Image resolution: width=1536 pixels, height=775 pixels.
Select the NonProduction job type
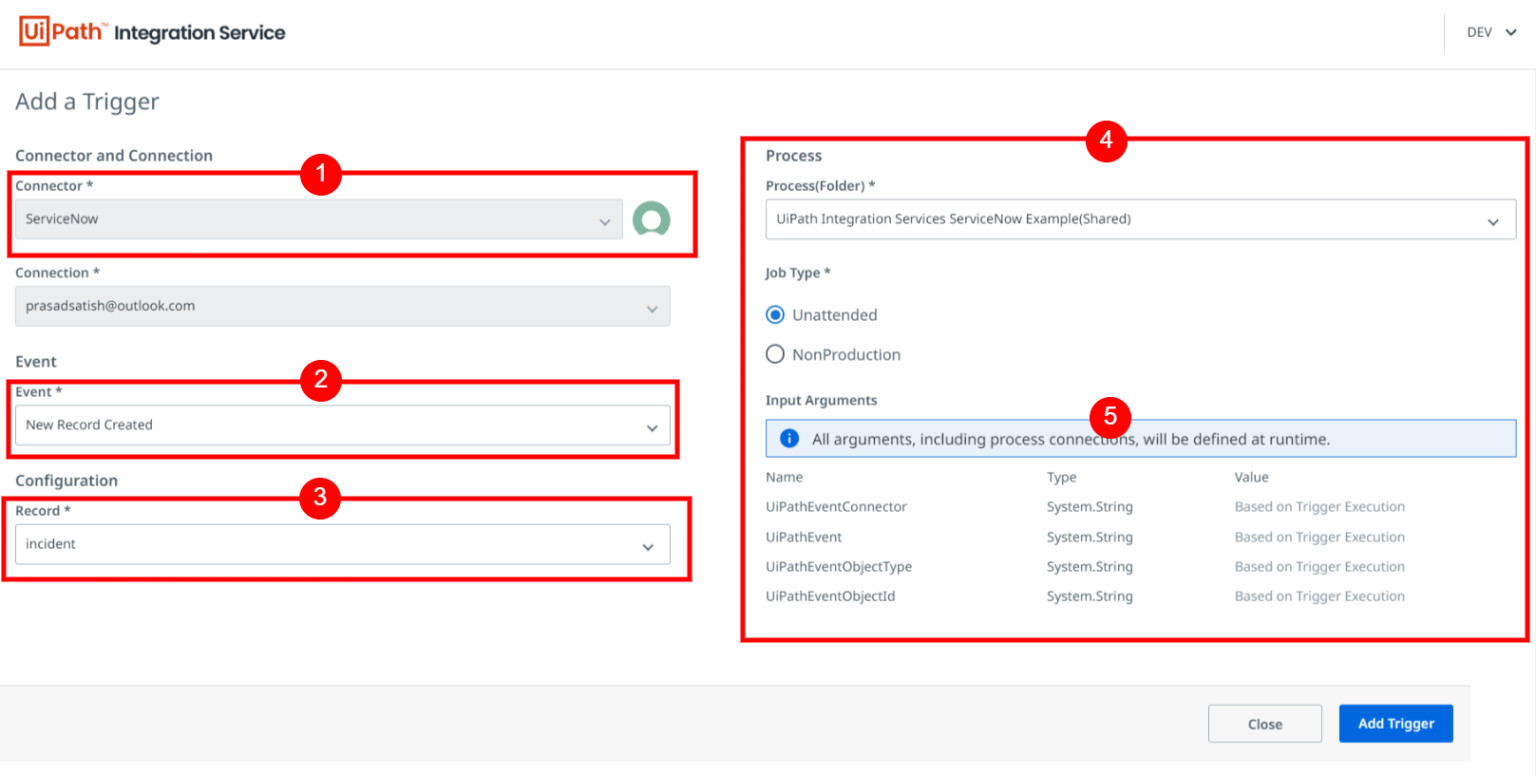(775, 353)
